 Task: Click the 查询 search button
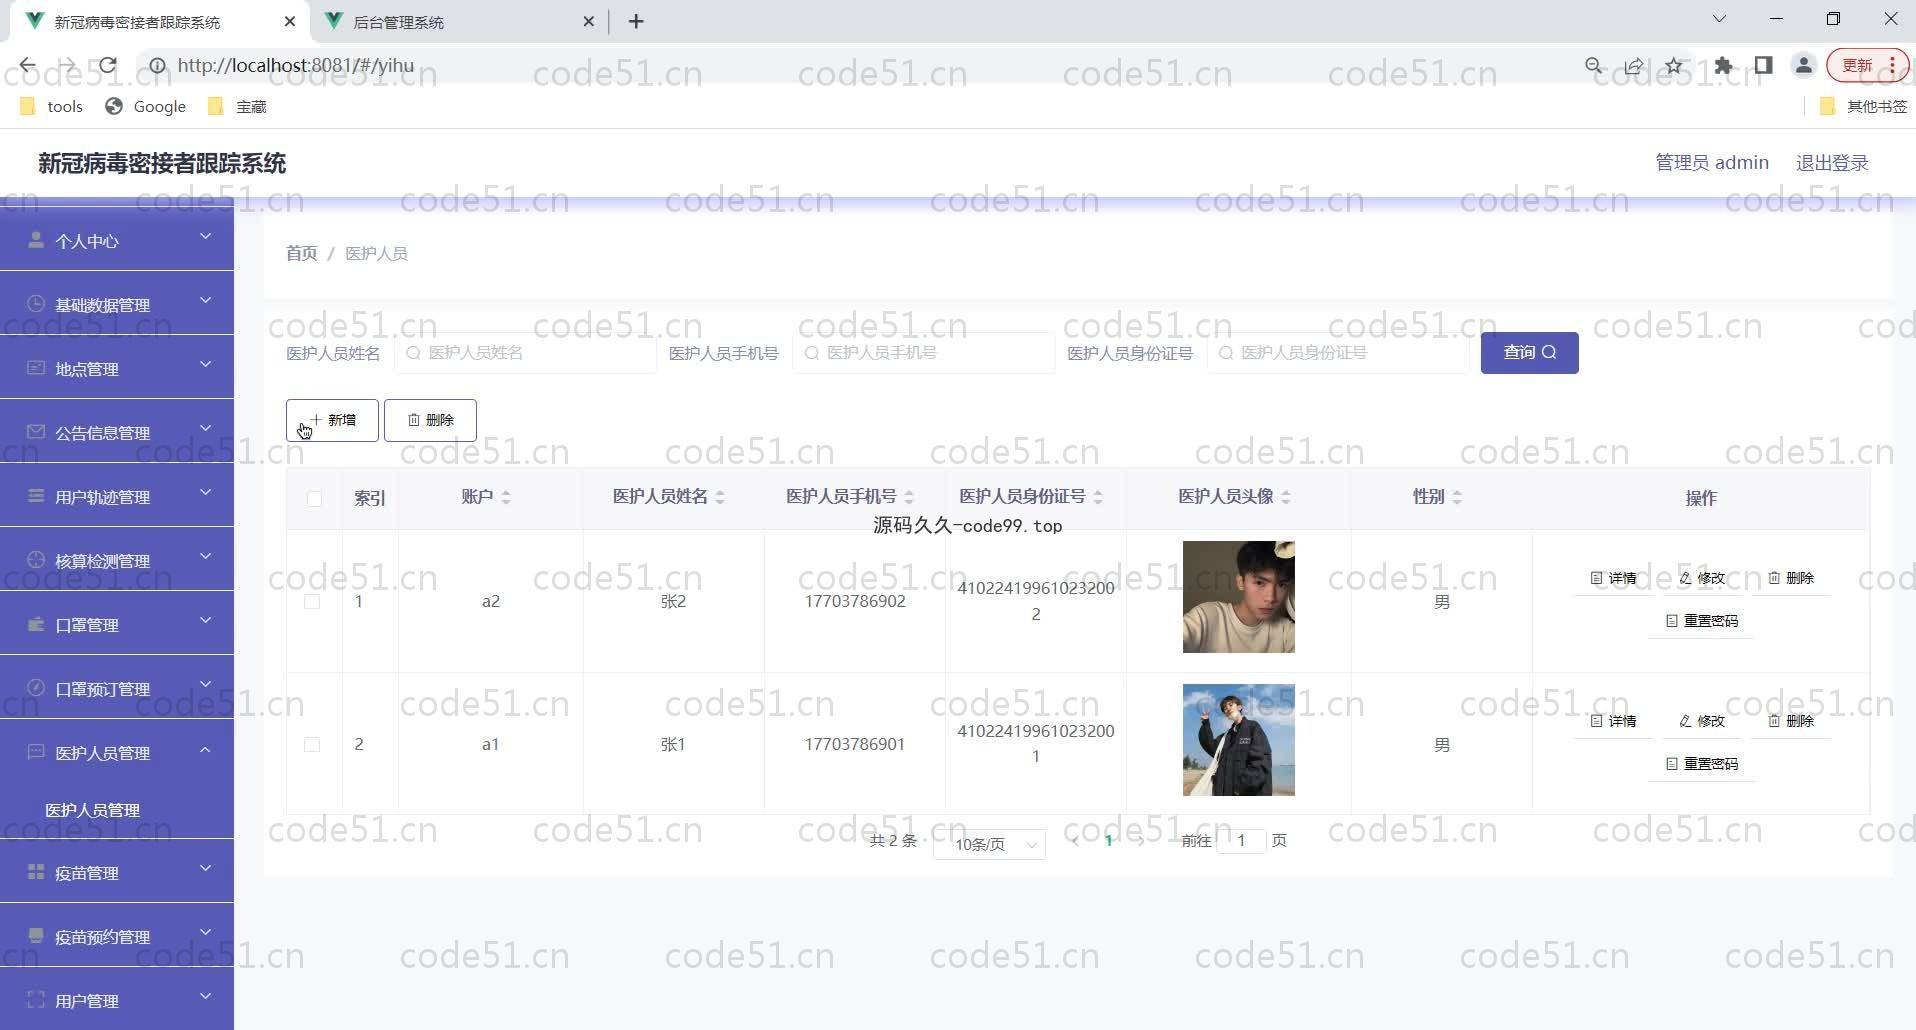(1529, 353)
